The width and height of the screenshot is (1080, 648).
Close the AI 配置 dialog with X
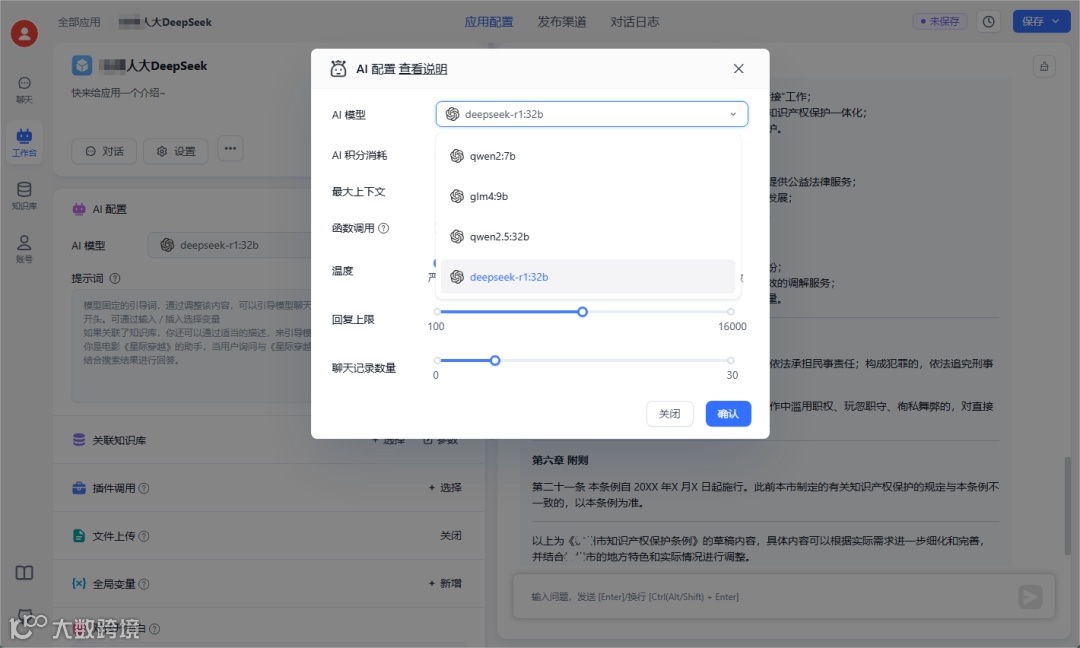coord(738,68)
